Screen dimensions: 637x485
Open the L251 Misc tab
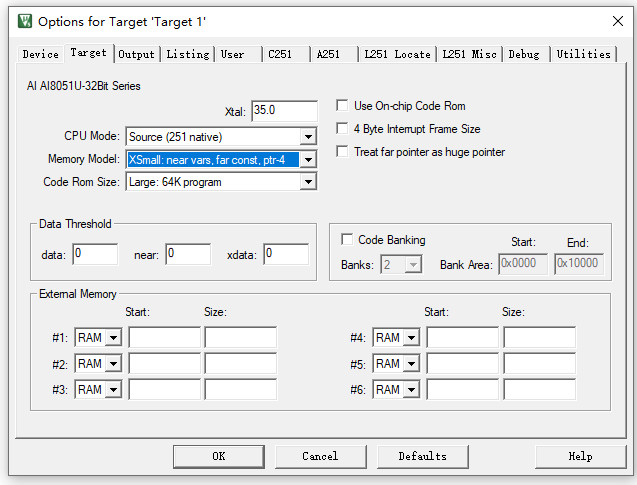469,54
